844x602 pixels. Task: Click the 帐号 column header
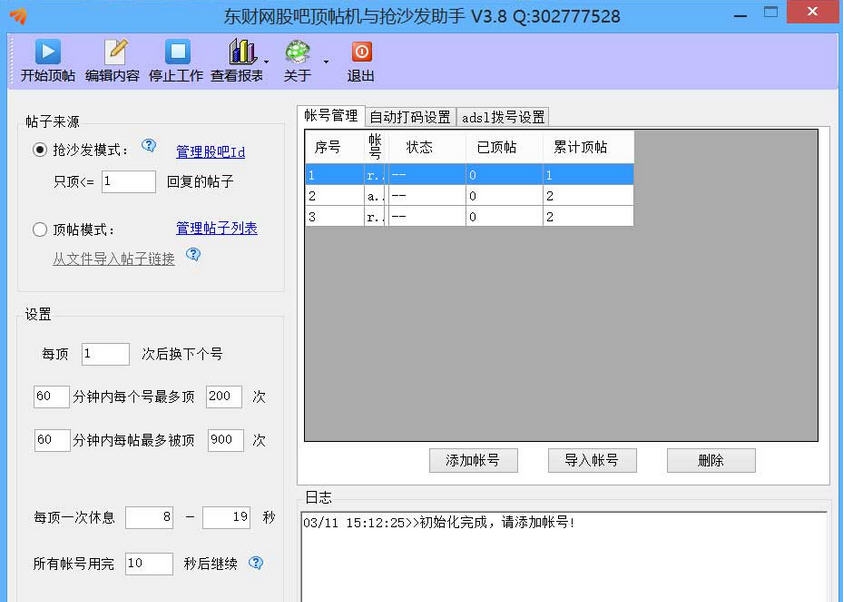pos(375,147)
